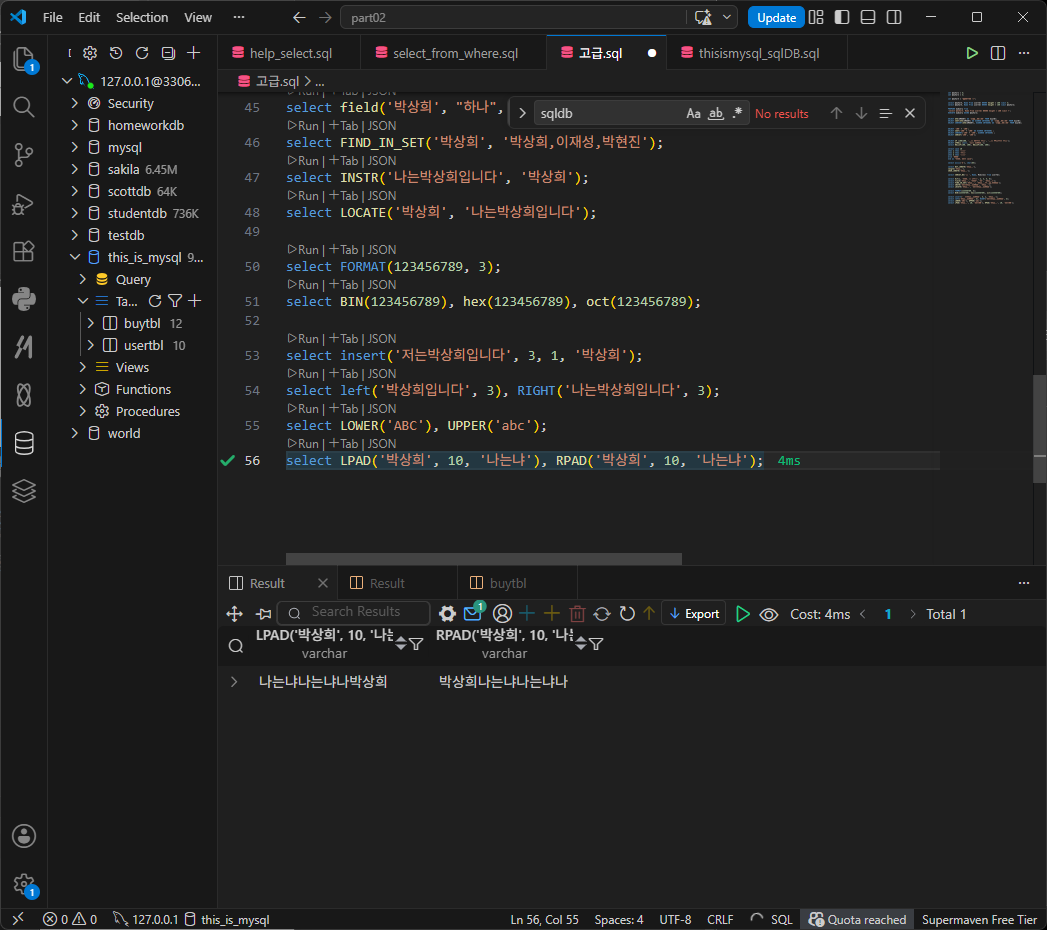Expand the sakila database
The image size is (1047, 930).
click(x=75, y=170)
